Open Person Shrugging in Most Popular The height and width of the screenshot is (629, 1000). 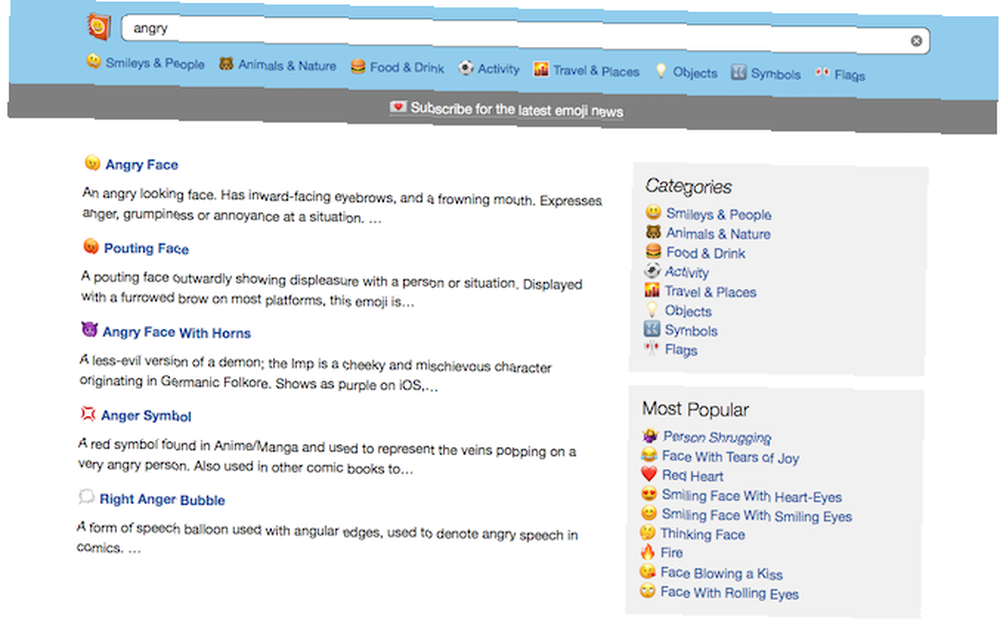(x=717, y=437)
